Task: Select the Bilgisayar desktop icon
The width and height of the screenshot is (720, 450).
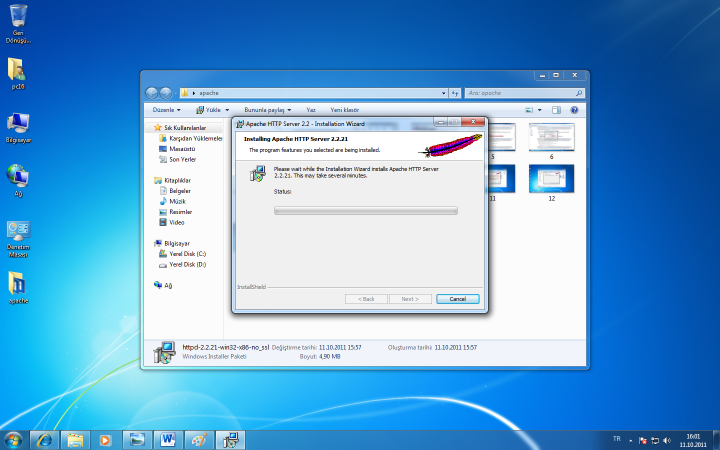Action: point(17,124)
